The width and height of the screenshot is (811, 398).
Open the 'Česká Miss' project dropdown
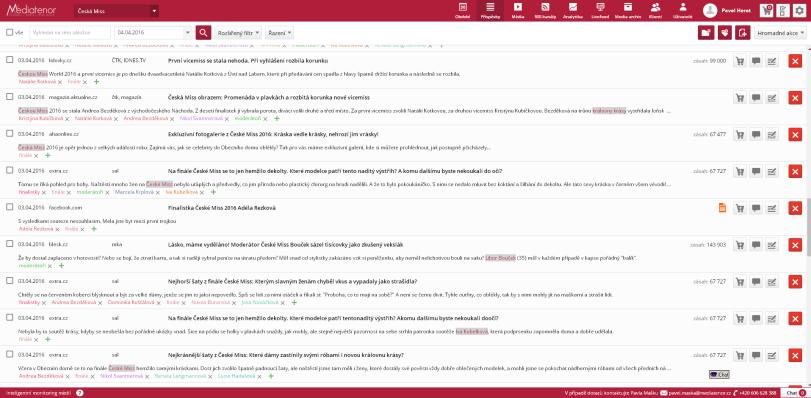[x=116, y=11]
